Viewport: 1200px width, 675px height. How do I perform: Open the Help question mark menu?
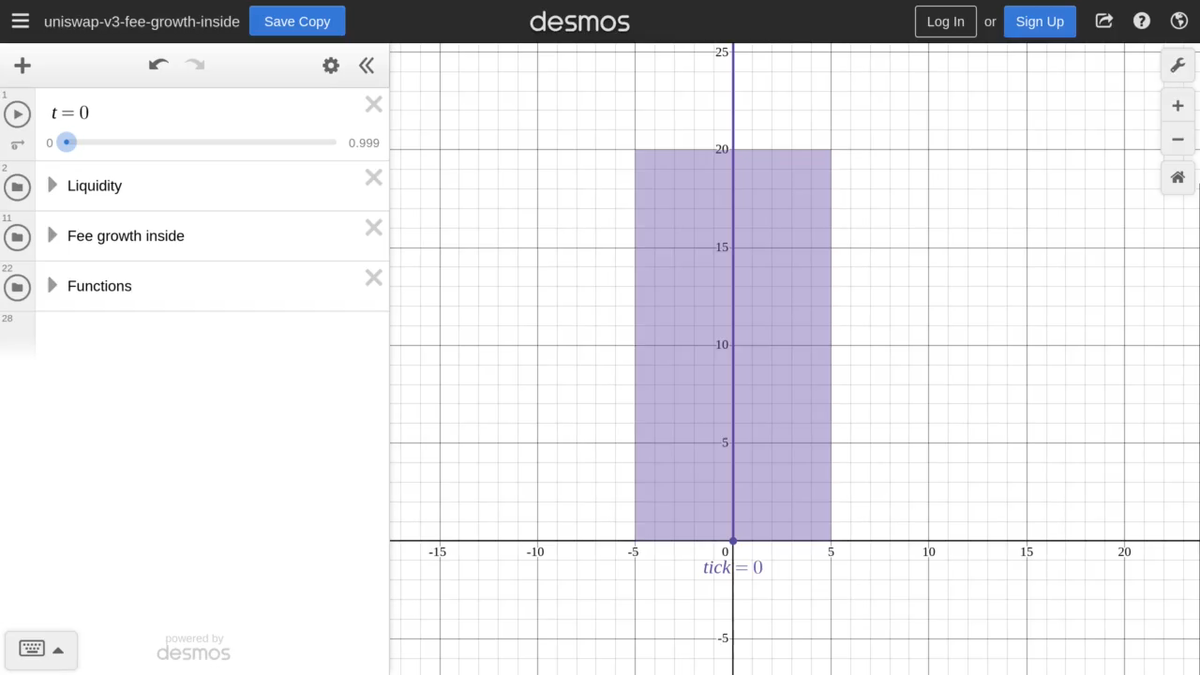(1141, 21)
